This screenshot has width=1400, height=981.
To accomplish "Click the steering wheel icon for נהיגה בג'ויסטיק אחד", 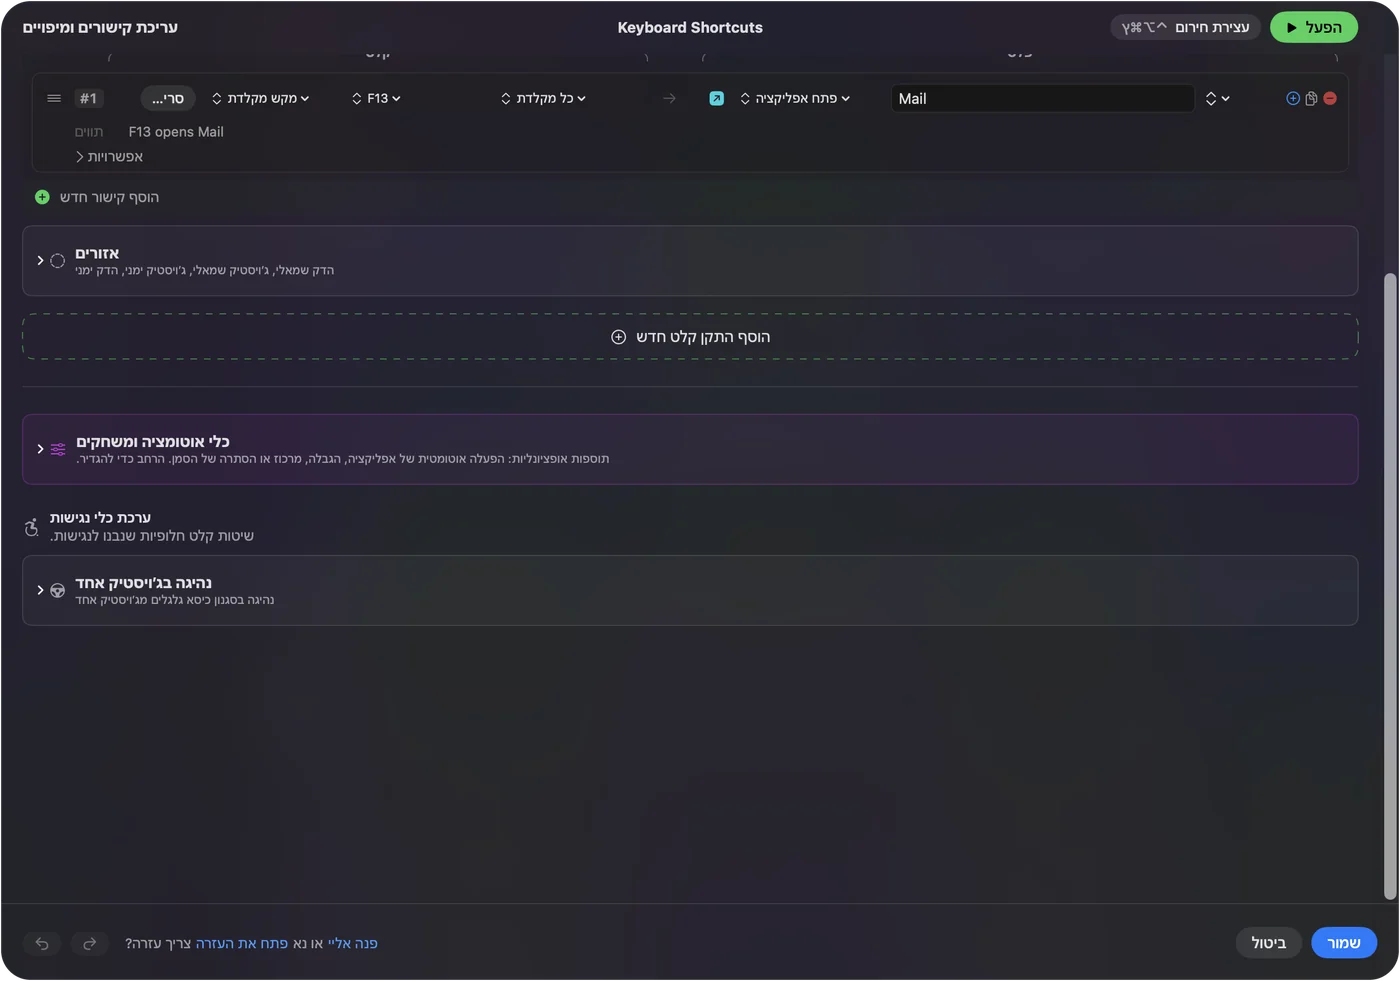I will pyautogui.click(x=58, y=590).
